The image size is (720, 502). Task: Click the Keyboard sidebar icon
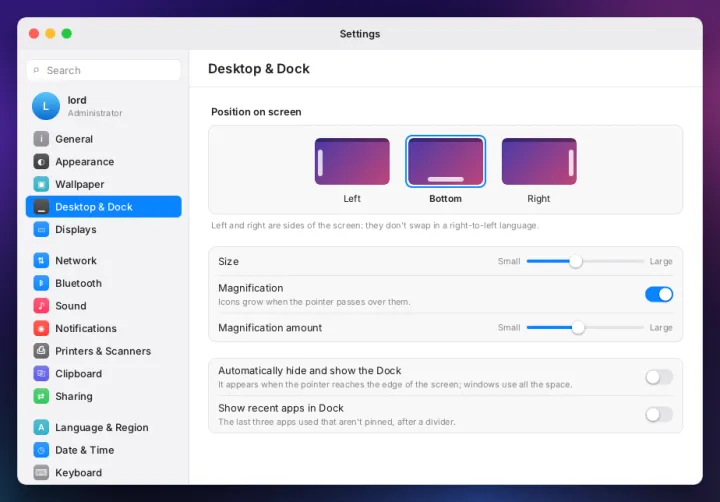41,472
